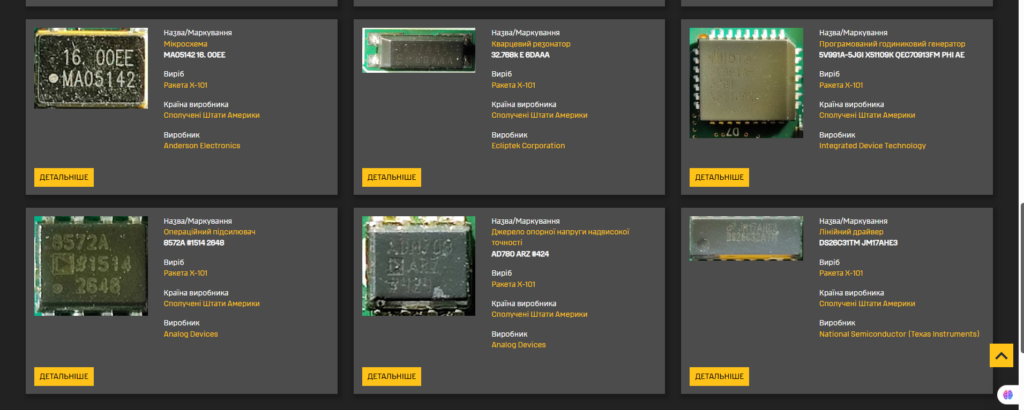Click the quartz resonator photo

[419, 50]
